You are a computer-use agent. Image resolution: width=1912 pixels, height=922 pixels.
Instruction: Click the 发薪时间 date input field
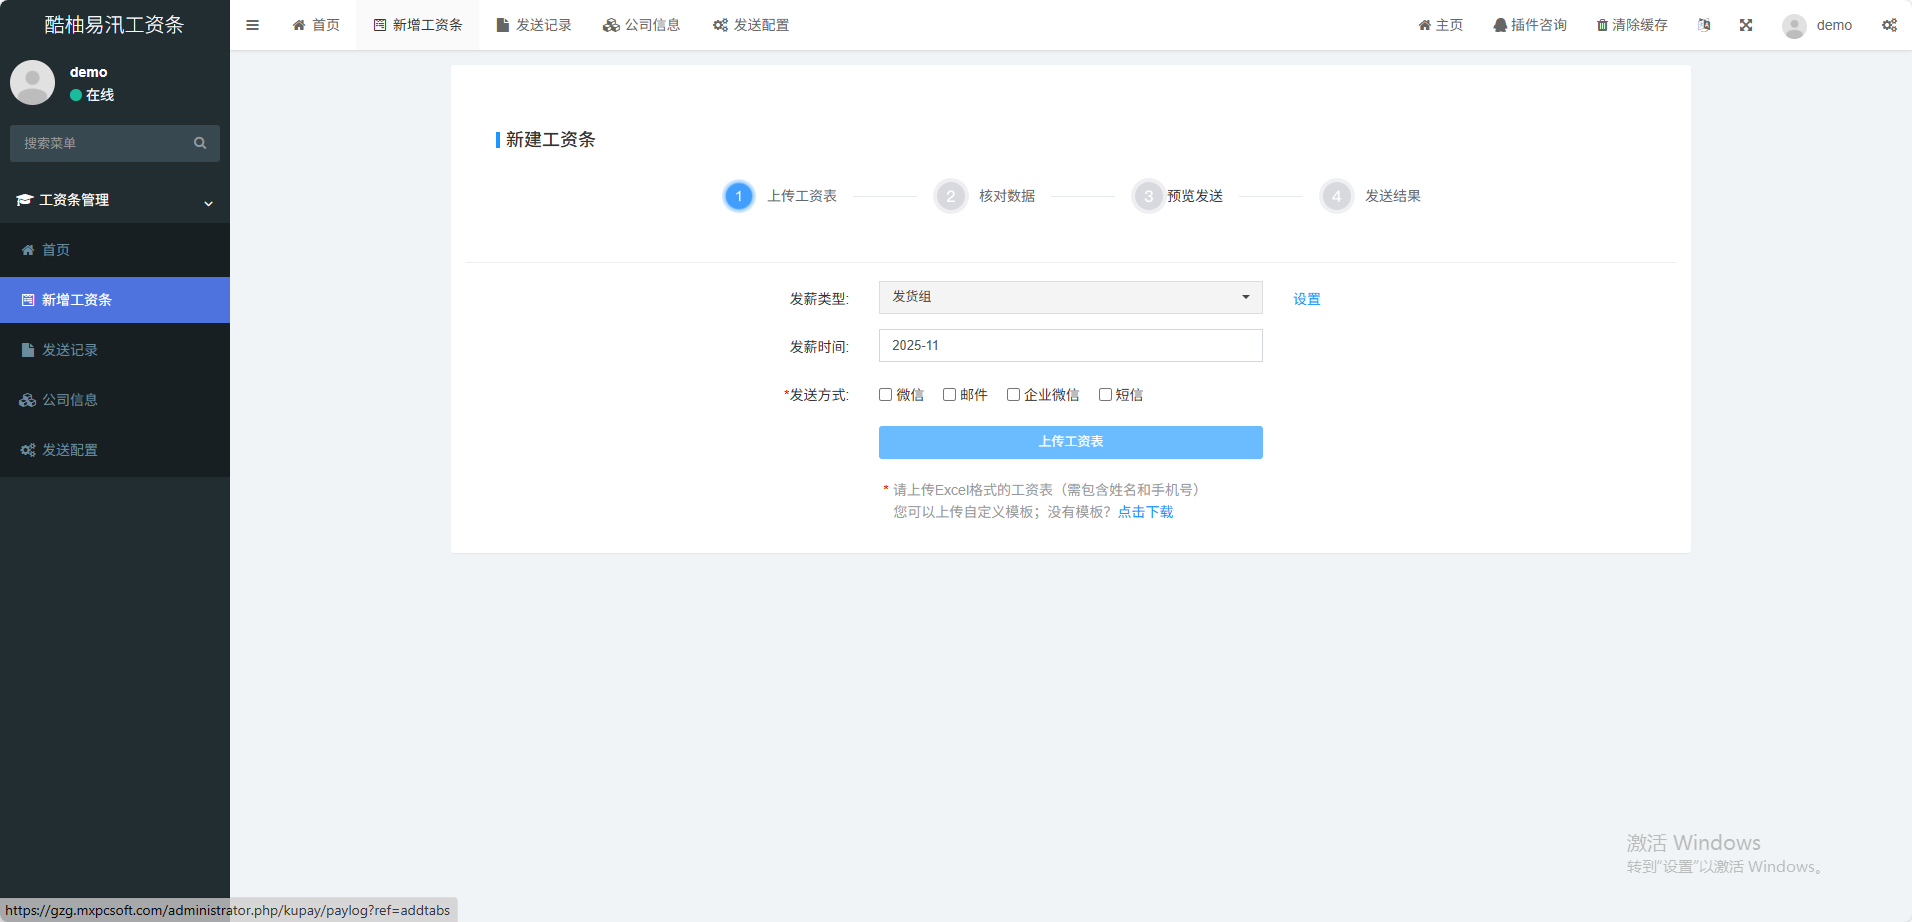pyautogui.click(x=1070, y=346)
